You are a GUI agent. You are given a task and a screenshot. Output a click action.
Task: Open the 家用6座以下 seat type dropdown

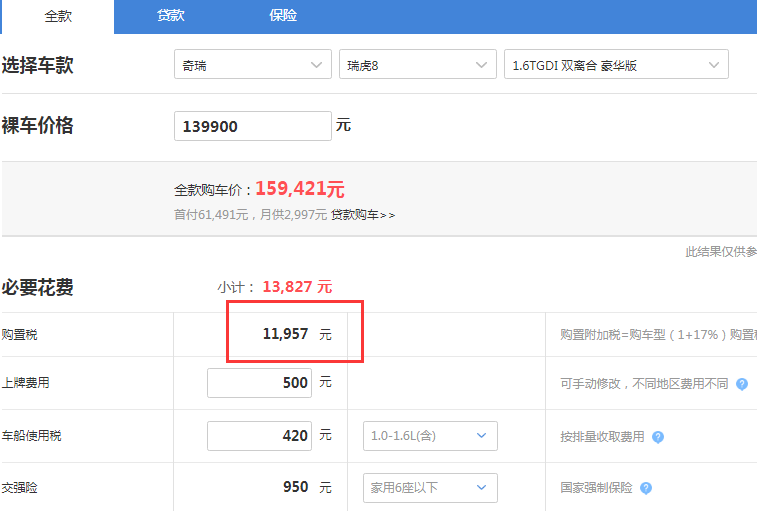[430, 488]
